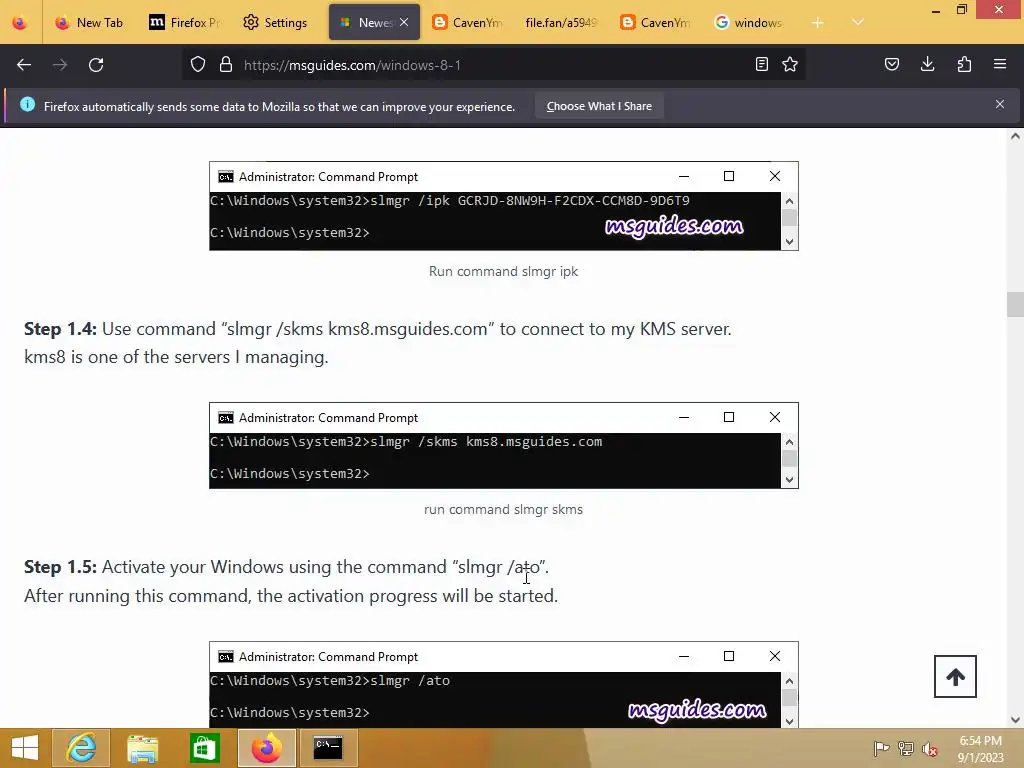Click the Firefox View icon in the tab bar
1024x768 pixels.
click(x=20, y=22)
